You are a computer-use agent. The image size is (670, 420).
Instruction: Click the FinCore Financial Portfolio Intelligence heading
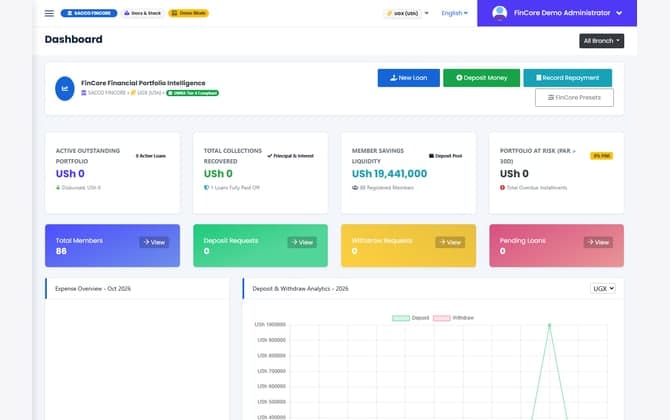click(143, 83)
